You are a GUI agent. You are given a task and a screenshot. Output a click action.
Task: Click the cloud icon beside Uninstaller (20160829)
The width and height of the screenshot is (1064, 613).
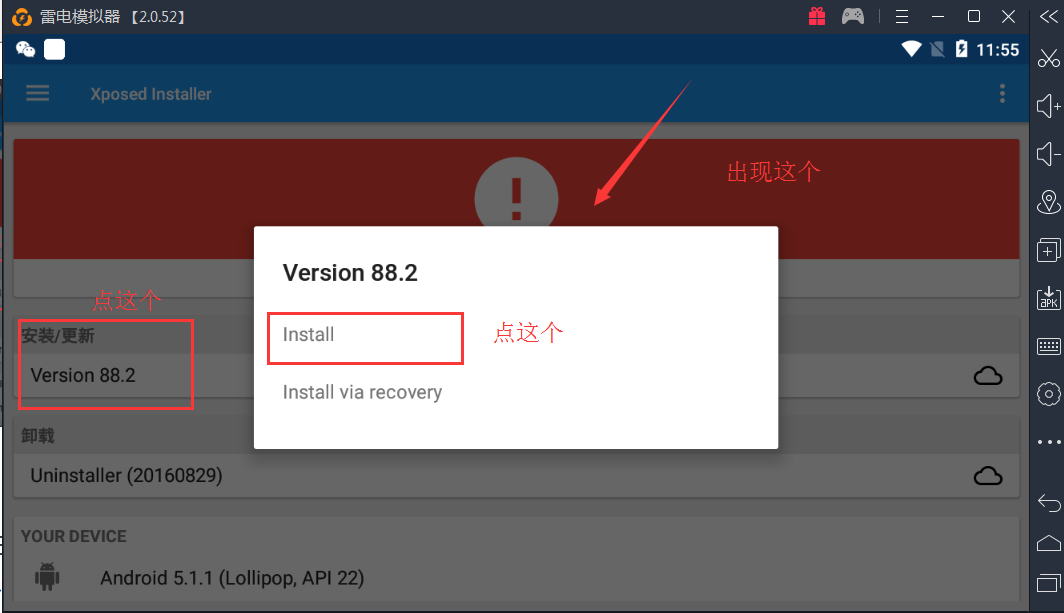tap(988, 476)
